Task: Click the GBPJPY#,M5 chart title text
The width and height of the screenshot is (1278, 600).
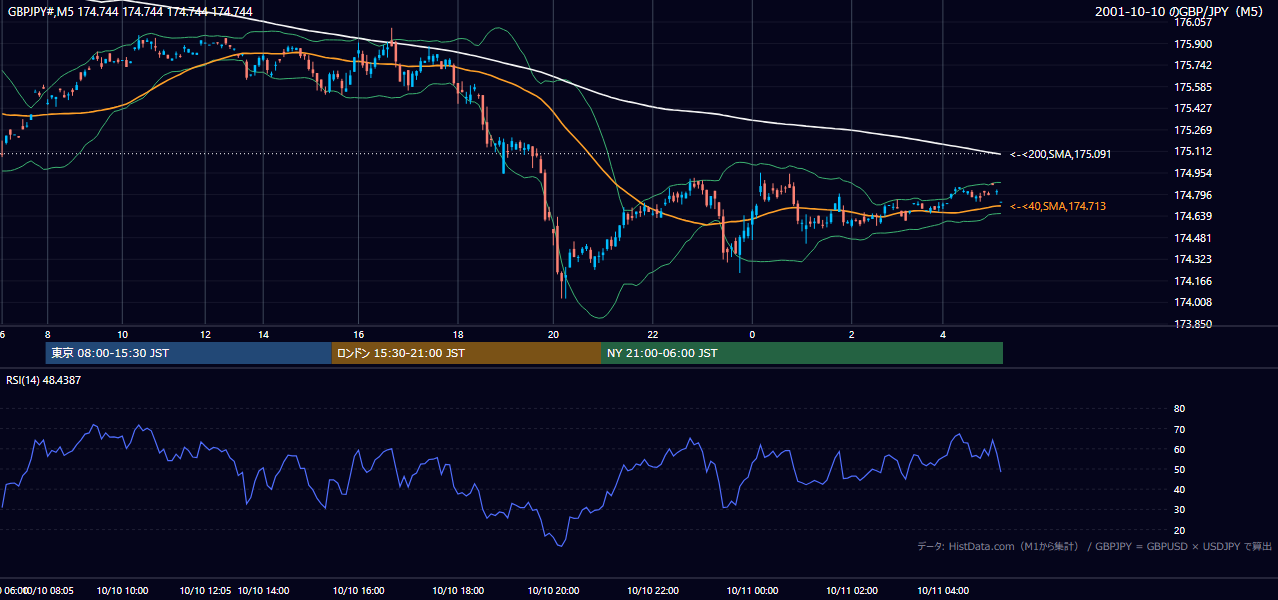Action: pos(130,12)
